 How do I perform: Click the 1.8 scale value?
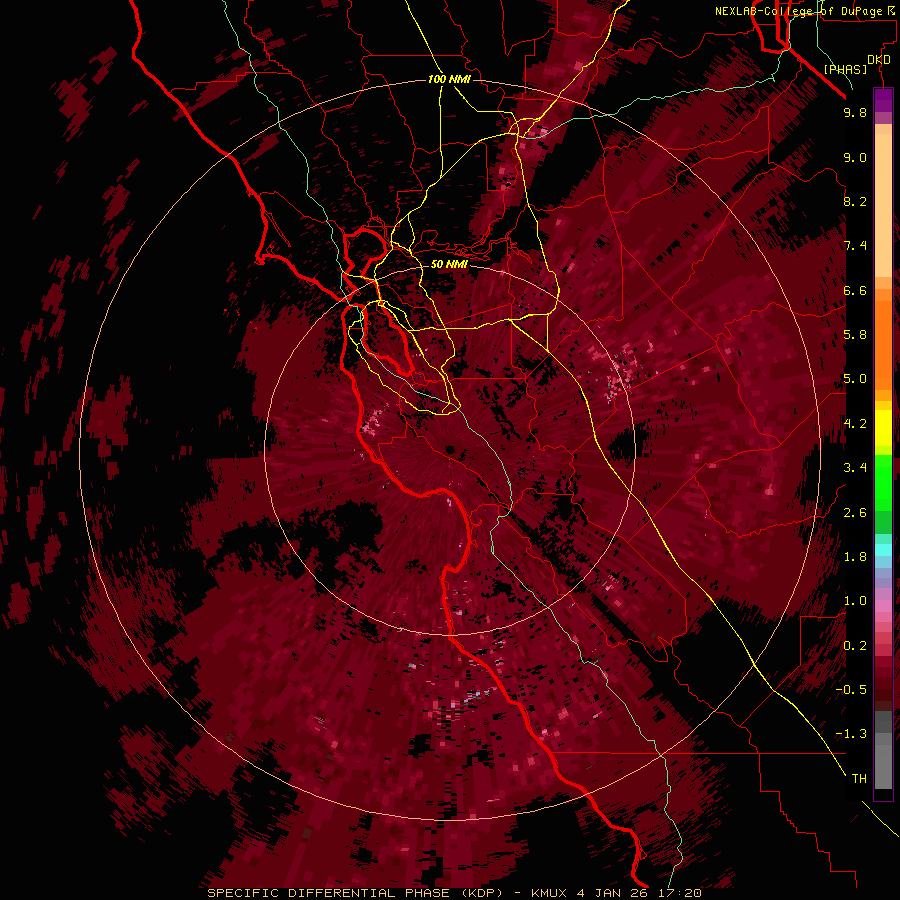click(855, 557)
